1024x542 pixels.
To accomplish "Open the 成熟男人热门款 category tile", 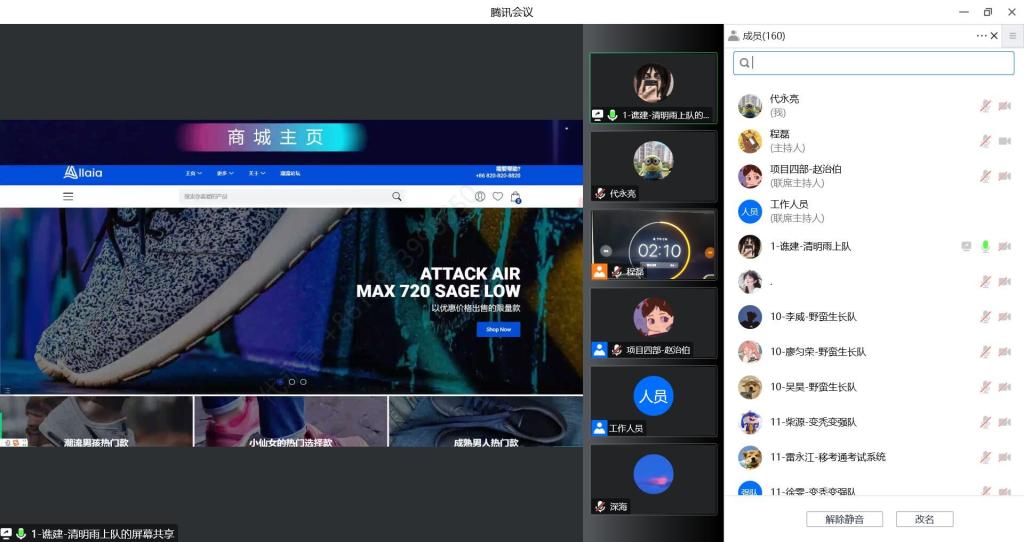I will [x=486, y=422].
